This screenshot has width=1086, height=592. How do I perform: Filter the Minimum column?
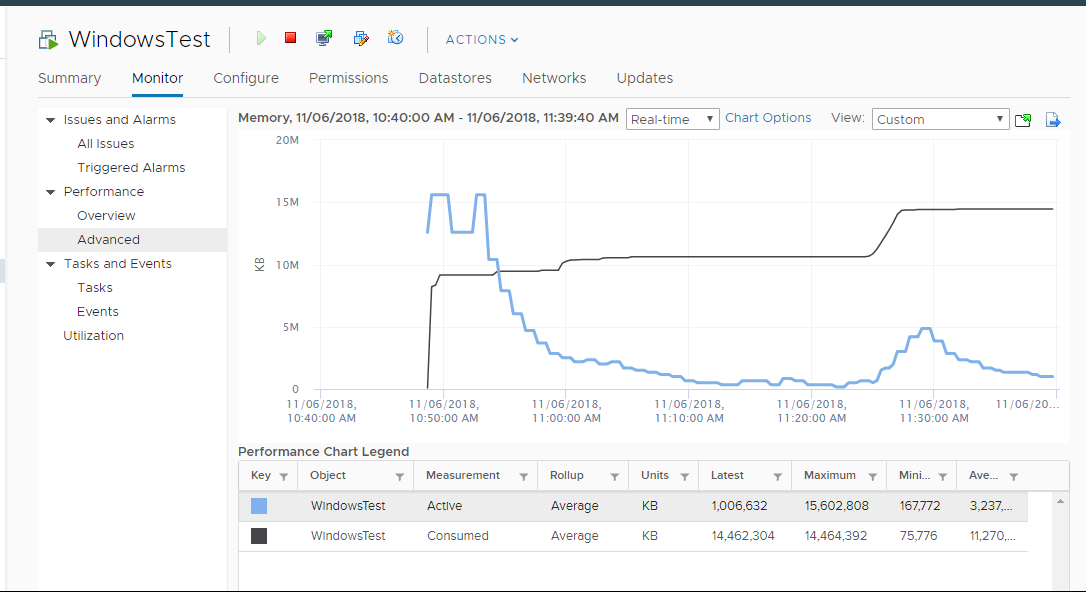[943, 476]
